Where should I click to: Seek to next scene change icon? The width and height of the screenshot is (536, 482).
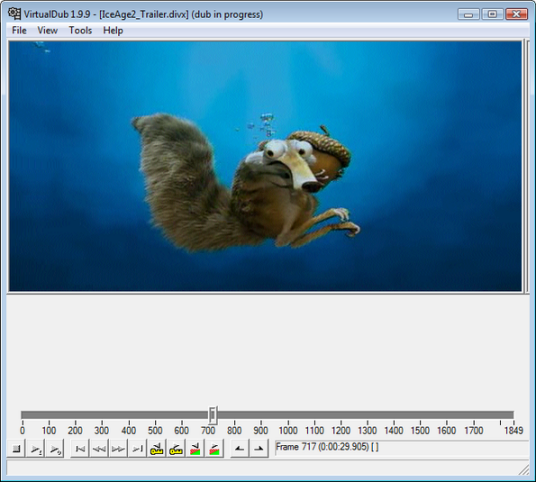[x=214, y=448]
